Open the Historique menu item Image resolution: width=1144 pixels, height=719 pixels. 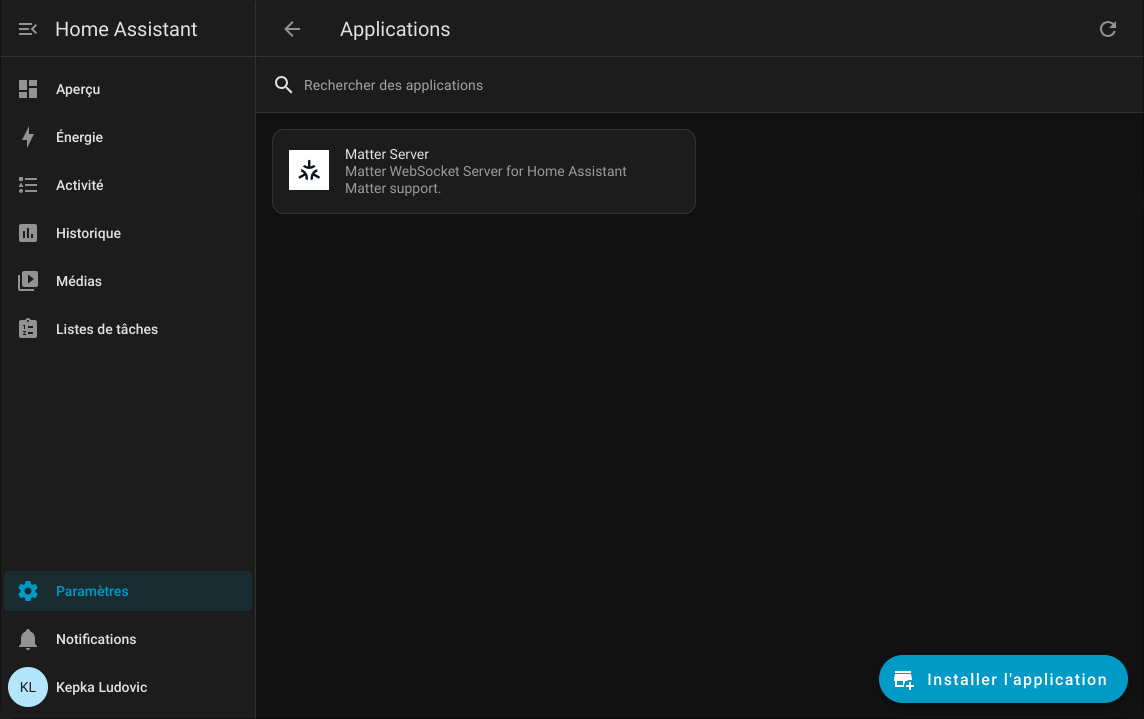[88, 234]
